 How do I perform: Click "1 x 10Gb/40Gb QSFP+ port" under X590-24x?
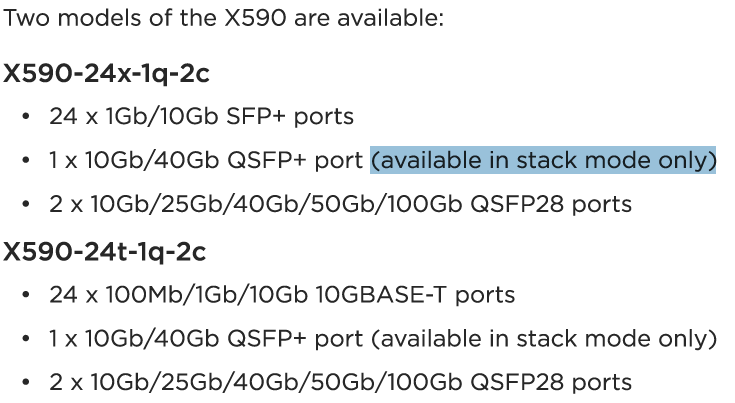point(206,160)
